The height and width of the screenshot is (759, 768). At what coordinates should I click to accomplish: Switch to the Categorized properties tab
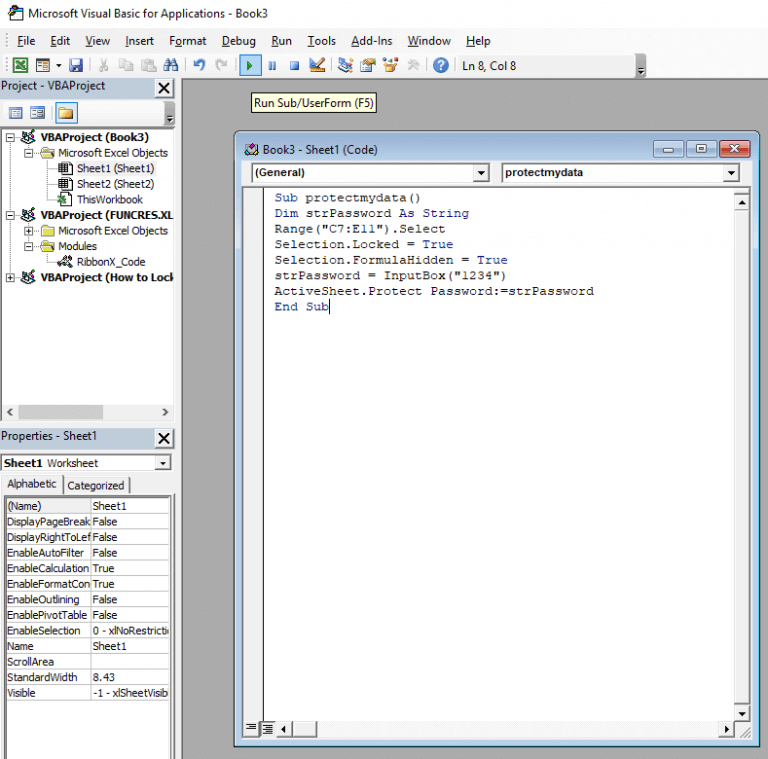coord(96,485)
